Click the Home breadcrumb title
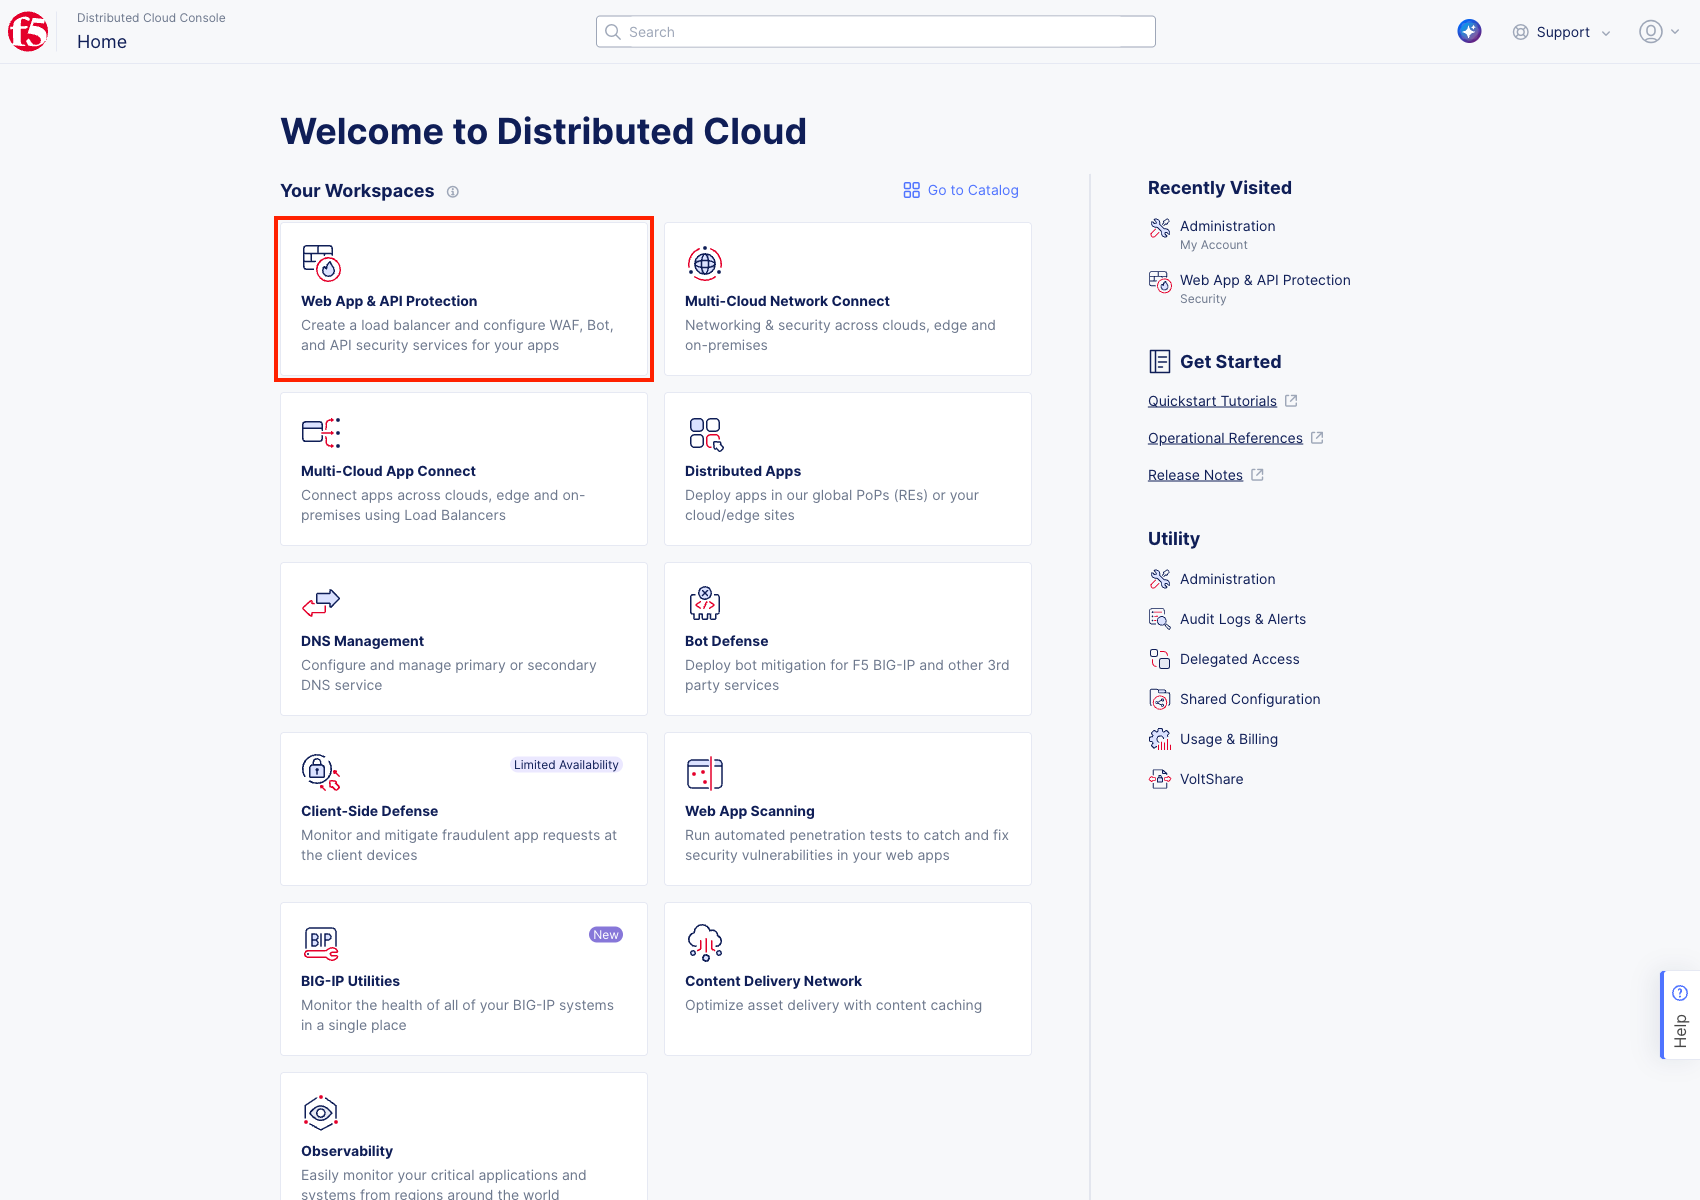Image resolution: width=1700 pixels, height=1200 pixels. click(102, 42)
